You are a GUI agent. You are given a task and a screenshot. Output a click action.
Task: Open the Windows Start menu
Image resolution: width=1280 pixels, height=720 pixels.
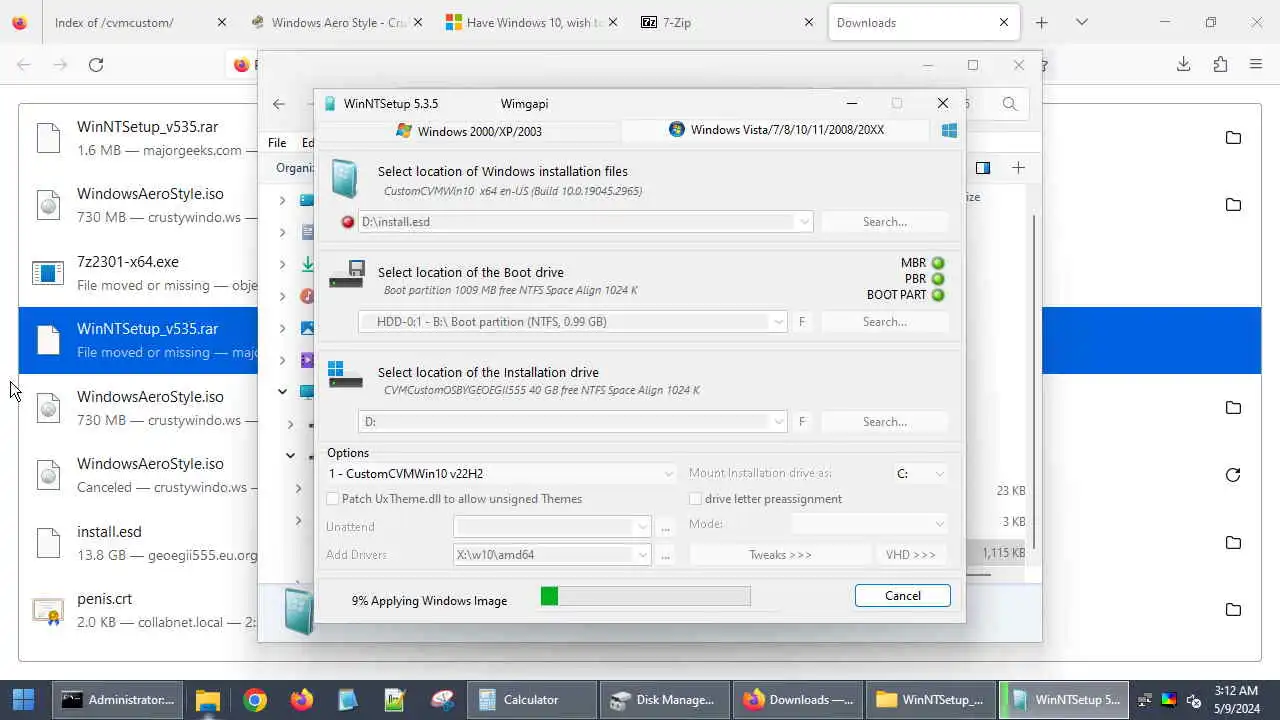(24, 700)
